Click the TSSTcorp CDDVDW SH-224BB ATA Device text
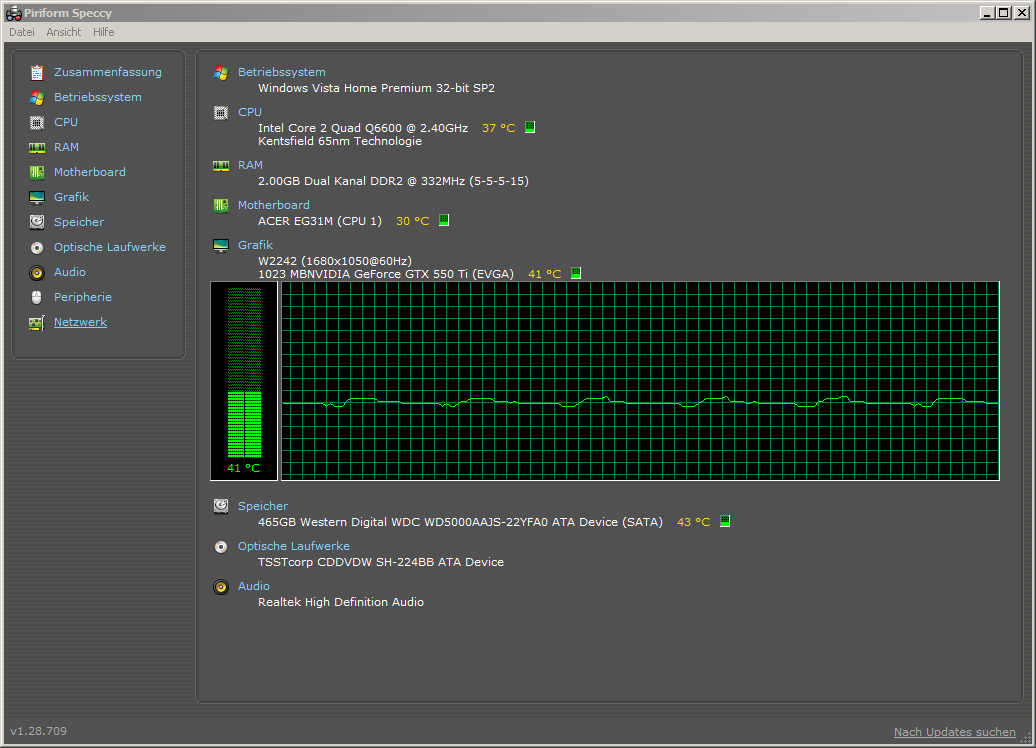1036x748 pixels. (381, 562)
